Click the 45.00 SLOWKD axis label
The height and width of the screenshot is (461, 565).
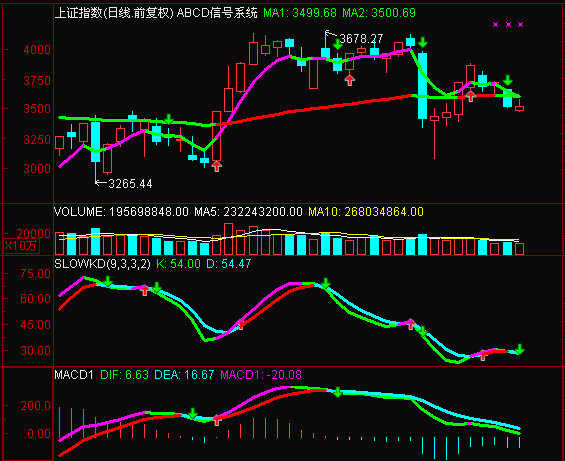(x=35, y=325)
